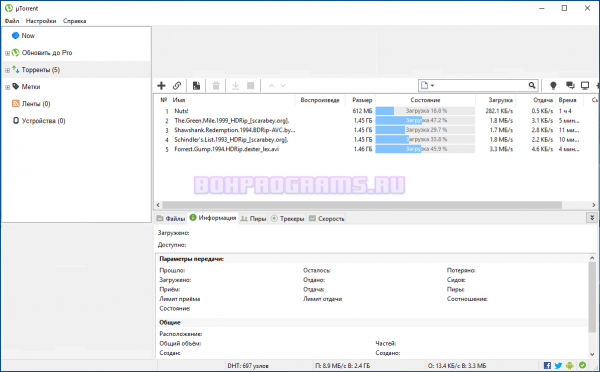Screen dimensions: 600x372
Task: Select Устройства (0) devices item
Action: coord(43,121)
